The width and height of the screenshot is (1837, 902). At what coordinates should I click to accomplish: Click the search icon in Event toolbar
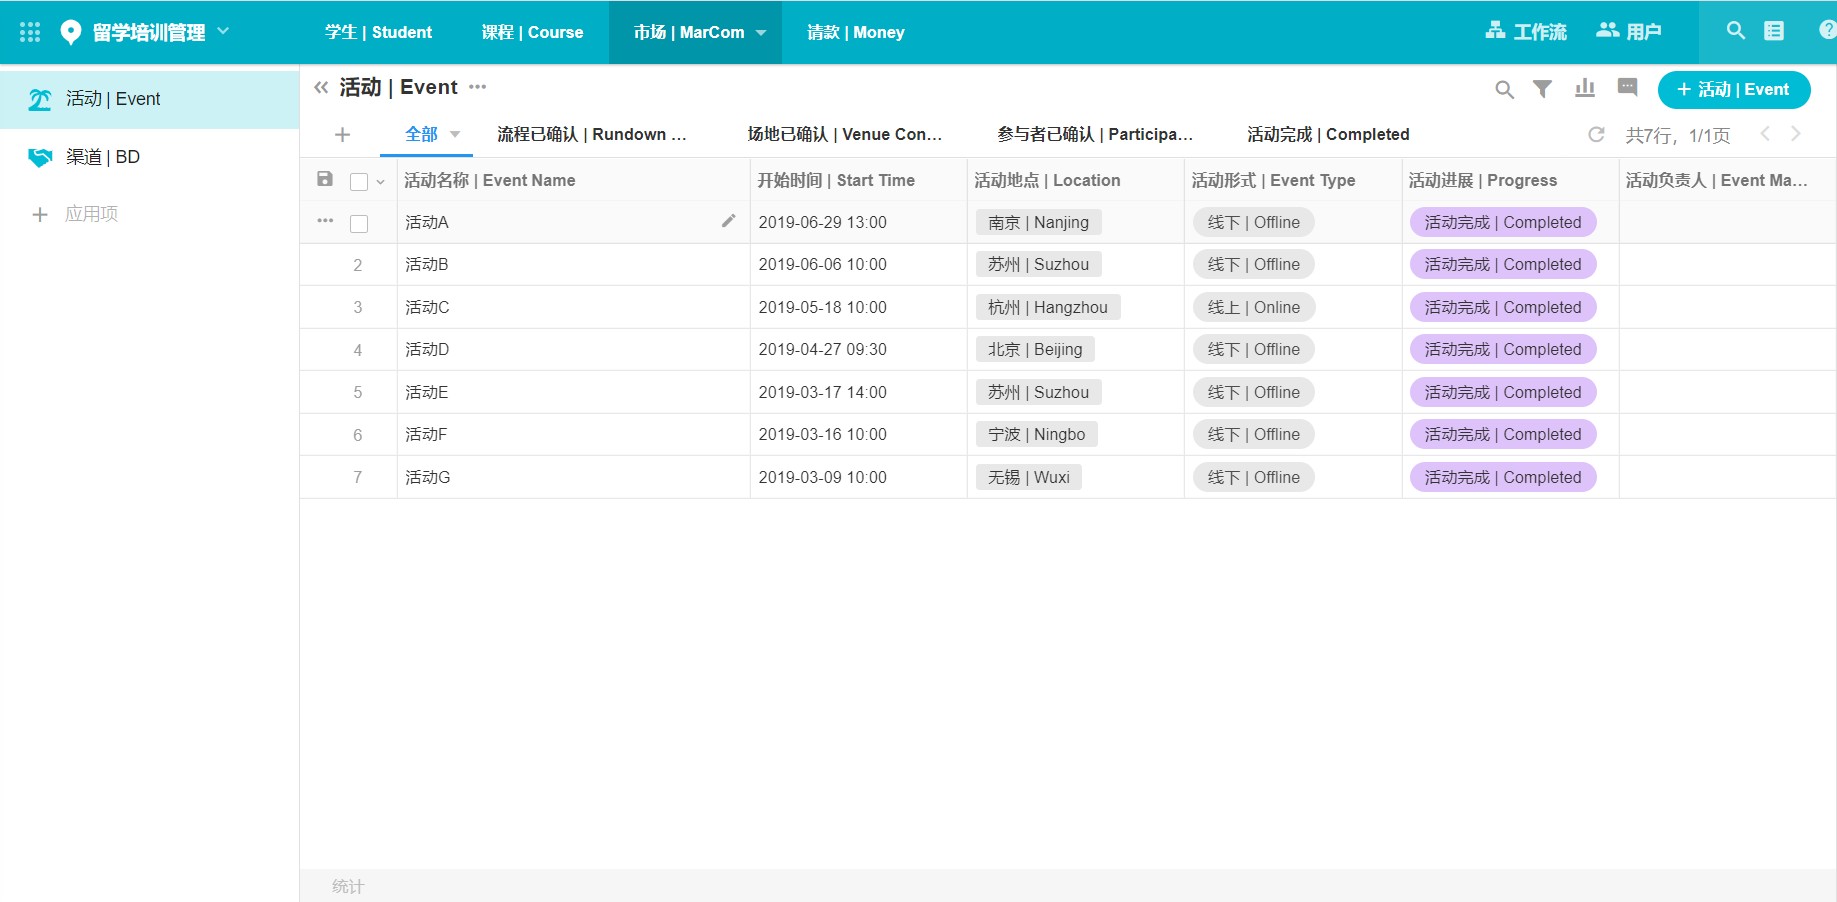[x=1504, y=90]
